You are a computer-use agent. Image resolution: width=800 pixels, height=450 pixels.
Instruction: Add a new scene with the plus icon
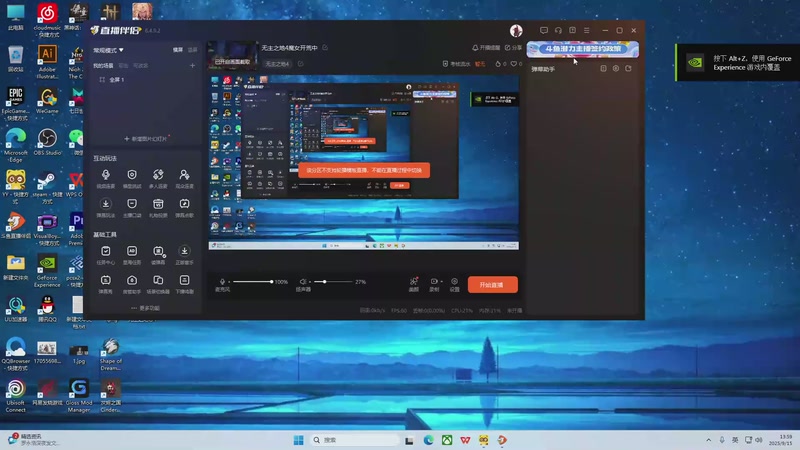pos(192,65)
